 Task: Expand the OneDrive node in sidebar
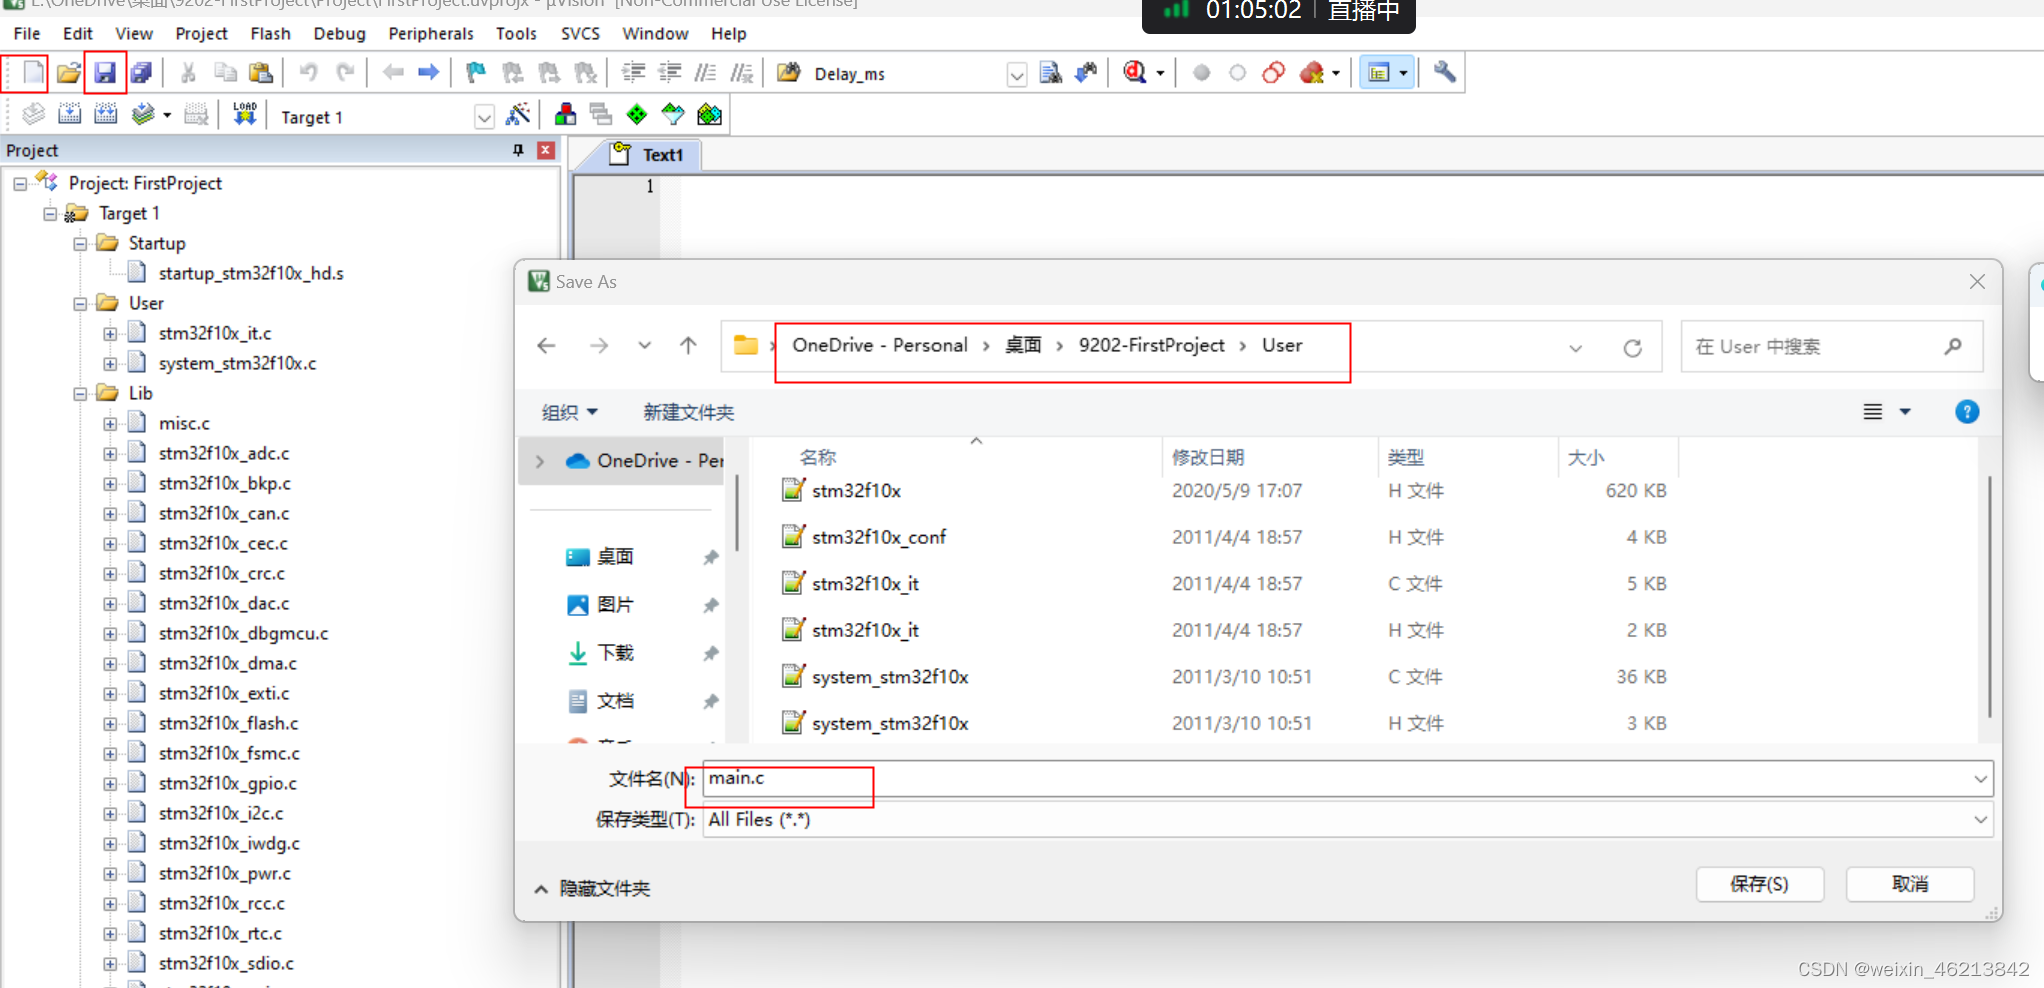coord(540,461)
